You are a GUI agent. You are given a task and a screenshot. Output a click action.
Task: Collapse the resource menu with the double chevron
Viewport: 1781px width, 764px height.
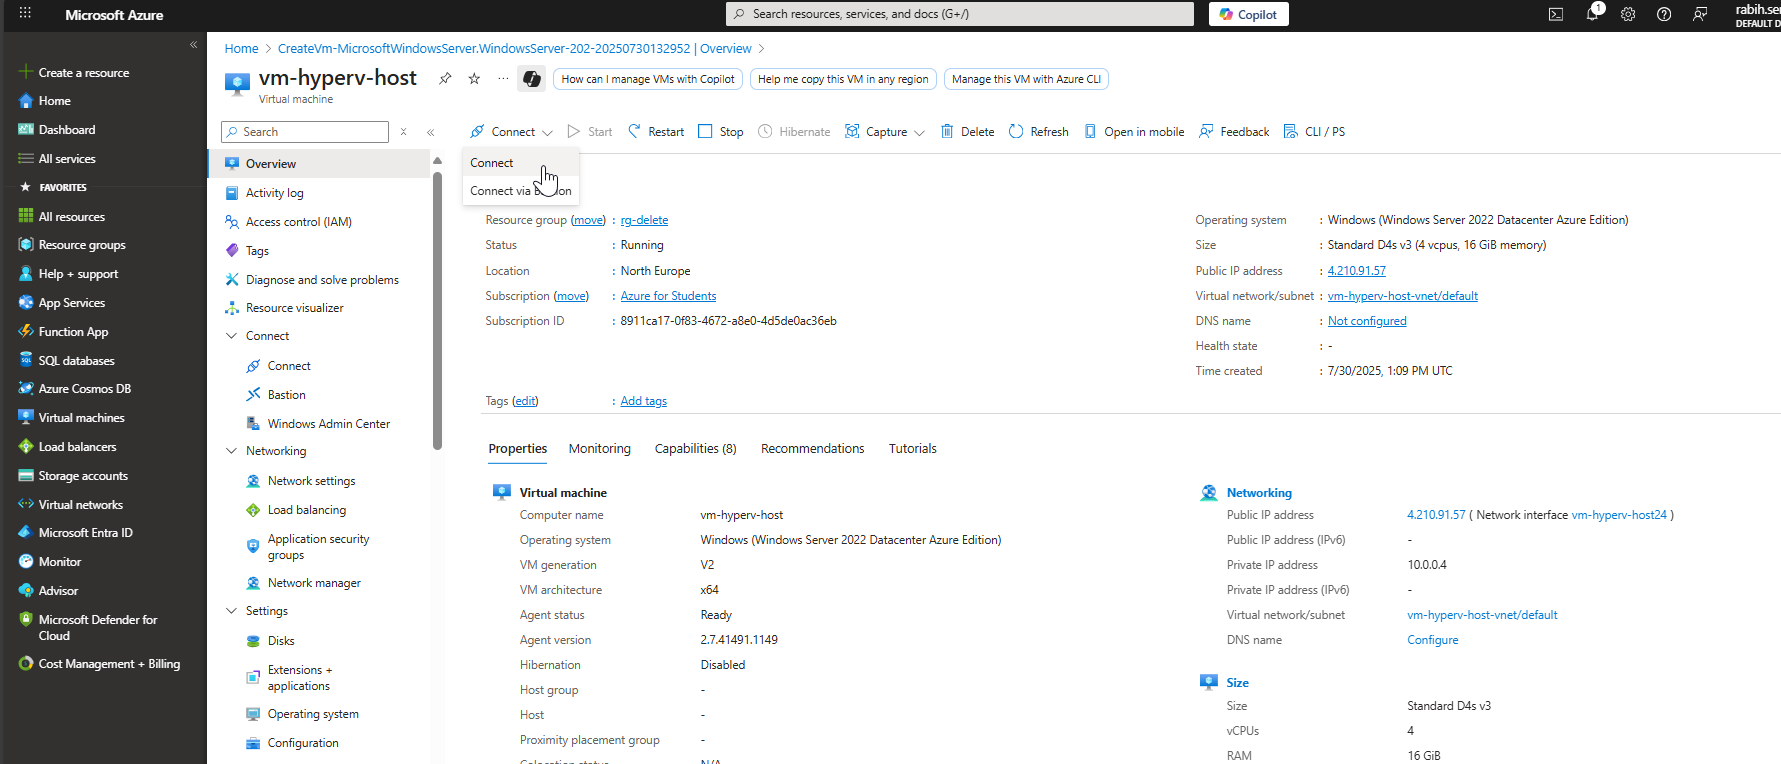click(431, 132)
